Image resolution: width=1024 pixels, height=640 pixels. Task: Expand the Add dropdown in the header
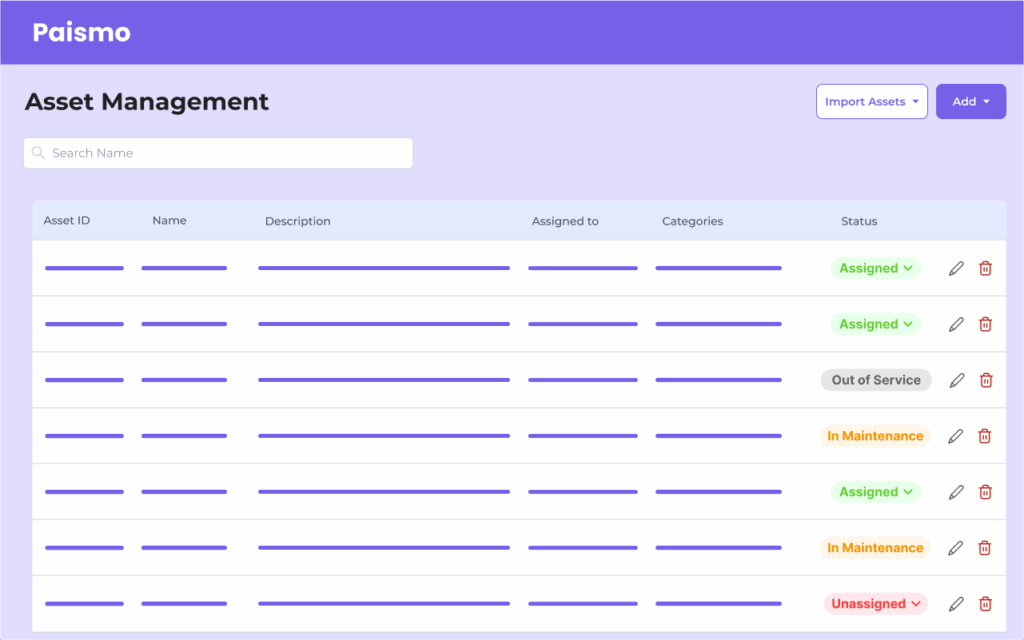[970, 101]
